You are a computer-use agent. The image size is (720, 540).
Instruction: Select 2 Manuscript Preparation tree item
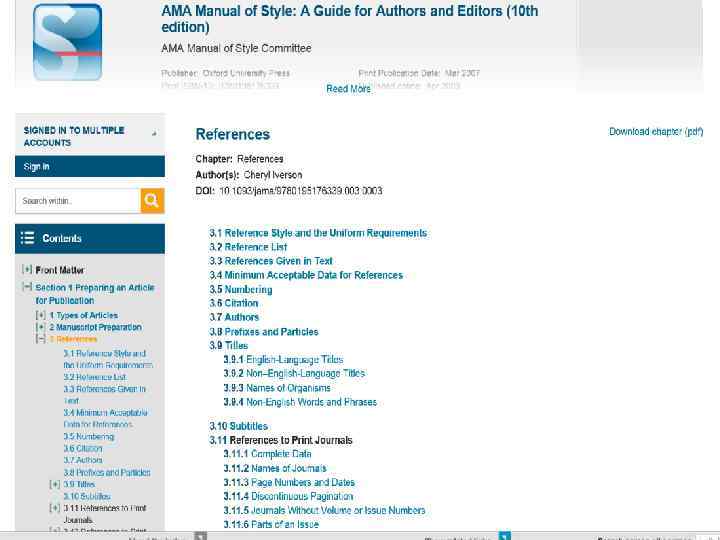[96, 327]
